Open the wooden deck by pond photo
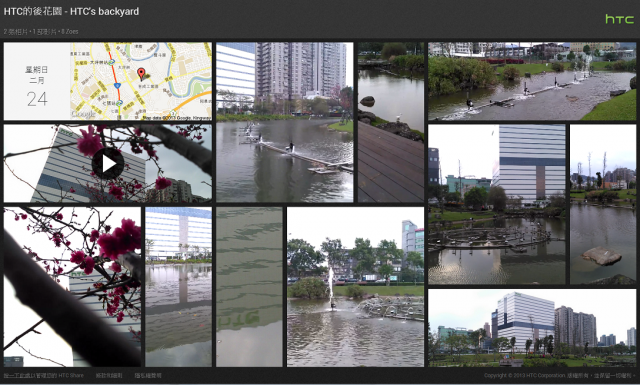The width and height of the screenshot is (640, 385). (391, 122)
